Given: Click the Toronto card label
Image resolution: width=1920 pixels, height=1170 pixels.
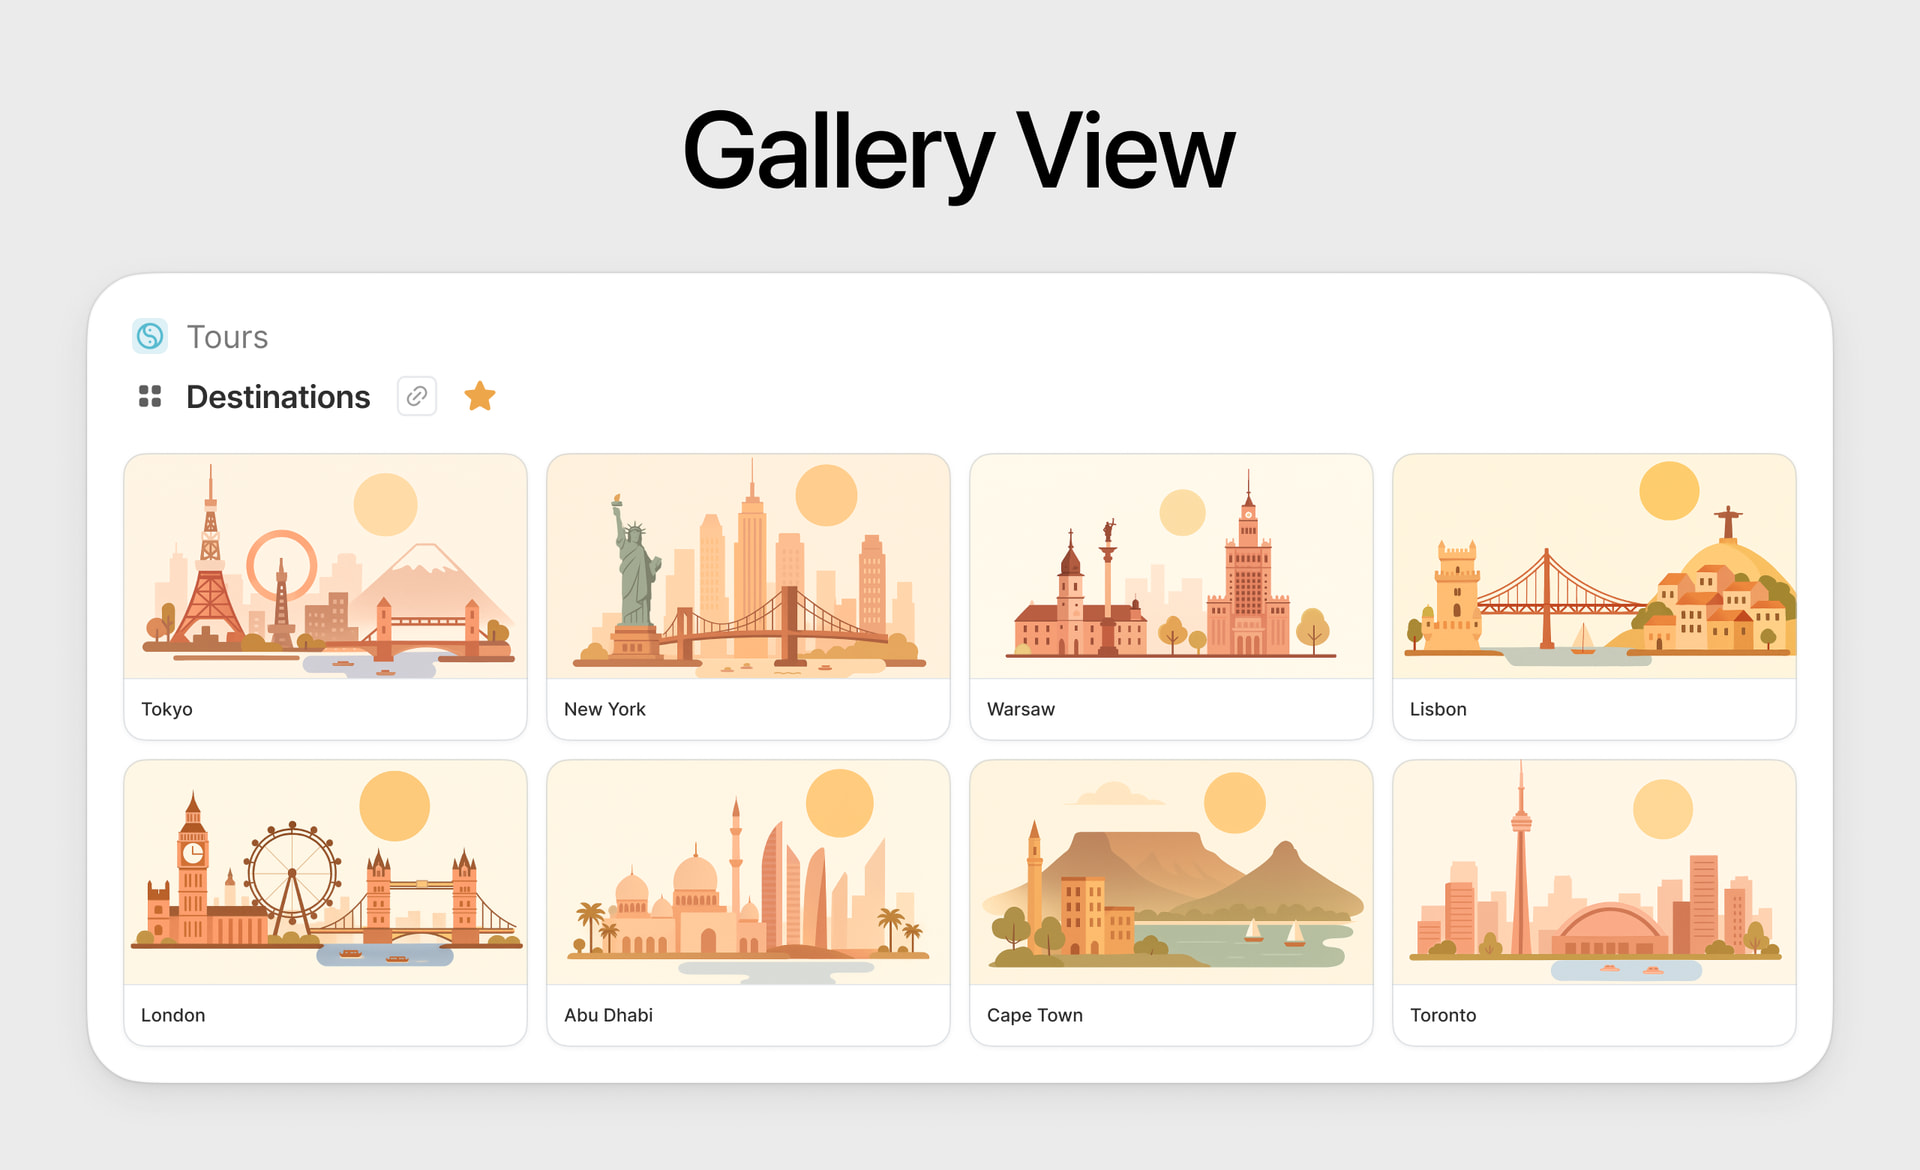Looking at the screenshot, I should 1443,1015.
